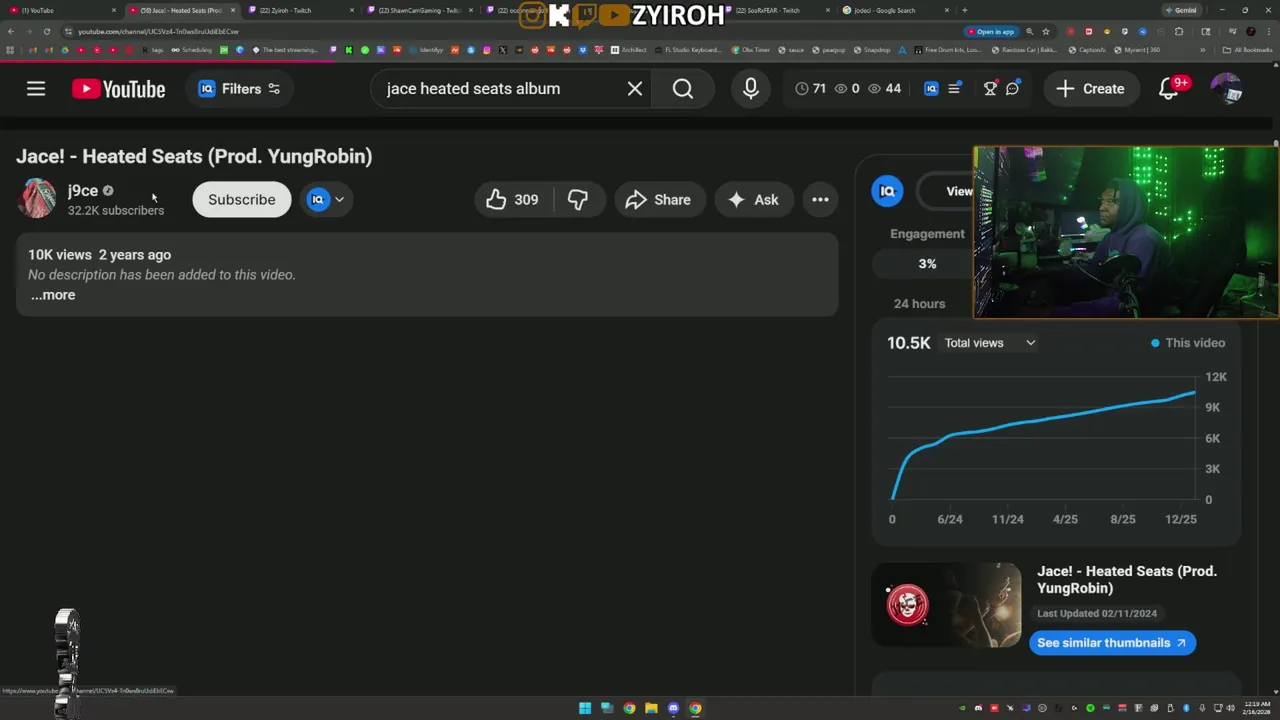This screenshot has height=720, width=1280.
Task: Switch to the first YouTube browser tab
Action: coord(62,10)
